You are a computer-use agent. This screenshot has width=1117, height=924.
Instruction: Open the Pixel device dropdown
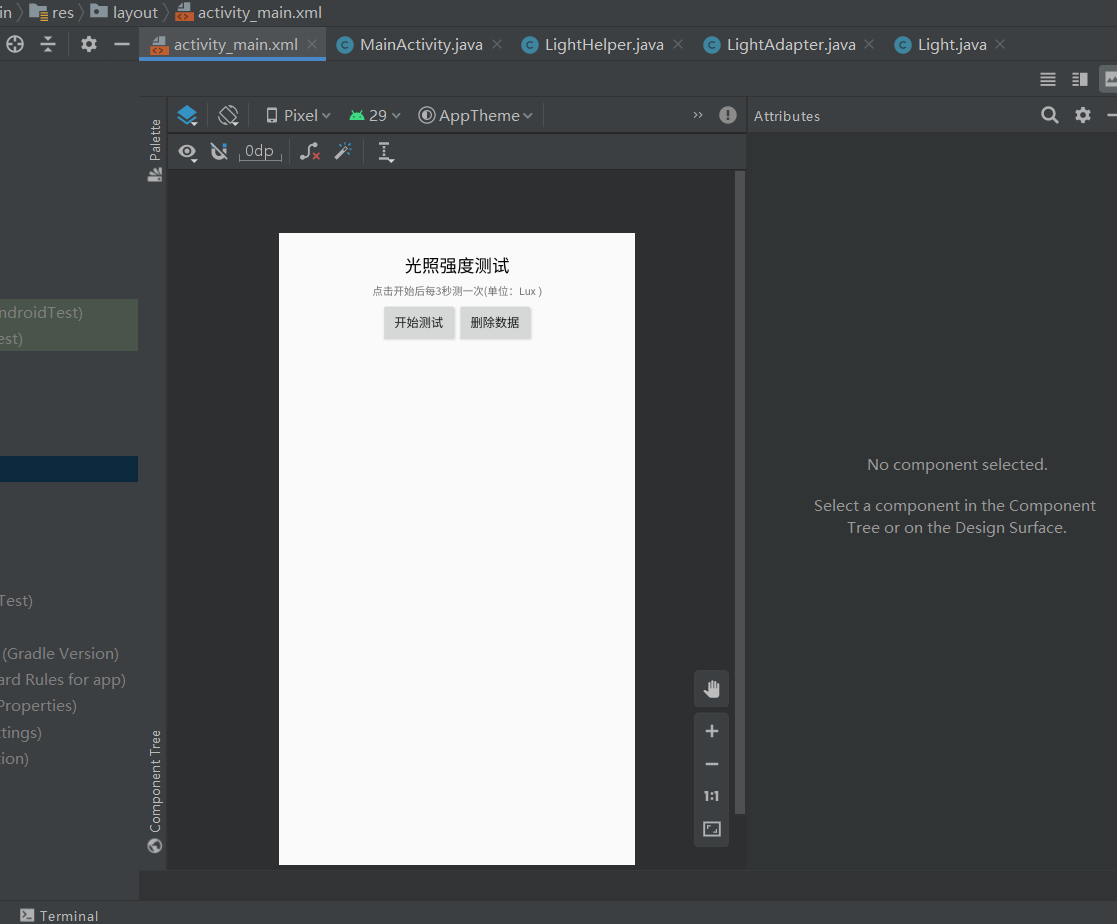(298, 115)
